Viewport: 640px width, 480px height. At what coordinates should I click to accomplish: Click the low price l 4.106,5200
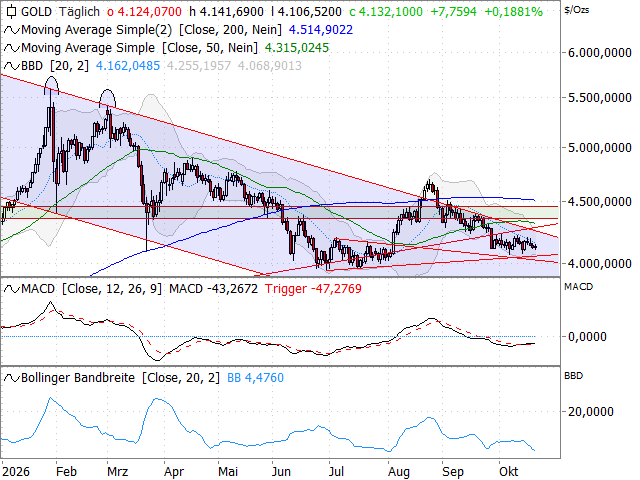[306, 12]
